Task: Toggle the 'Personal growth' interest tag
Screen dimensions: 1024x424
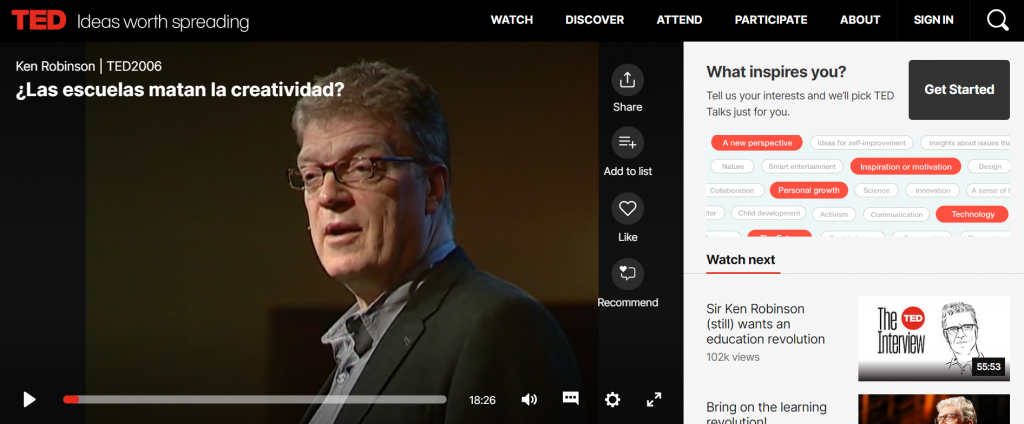Action: tap(808, 190)
